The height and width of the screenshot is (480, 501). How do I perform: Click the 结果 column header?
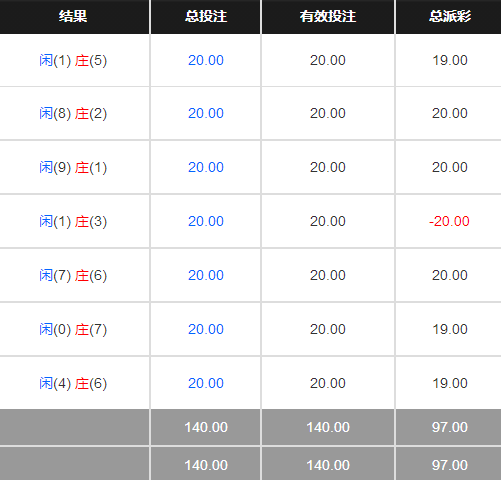[x=73, y=16]
